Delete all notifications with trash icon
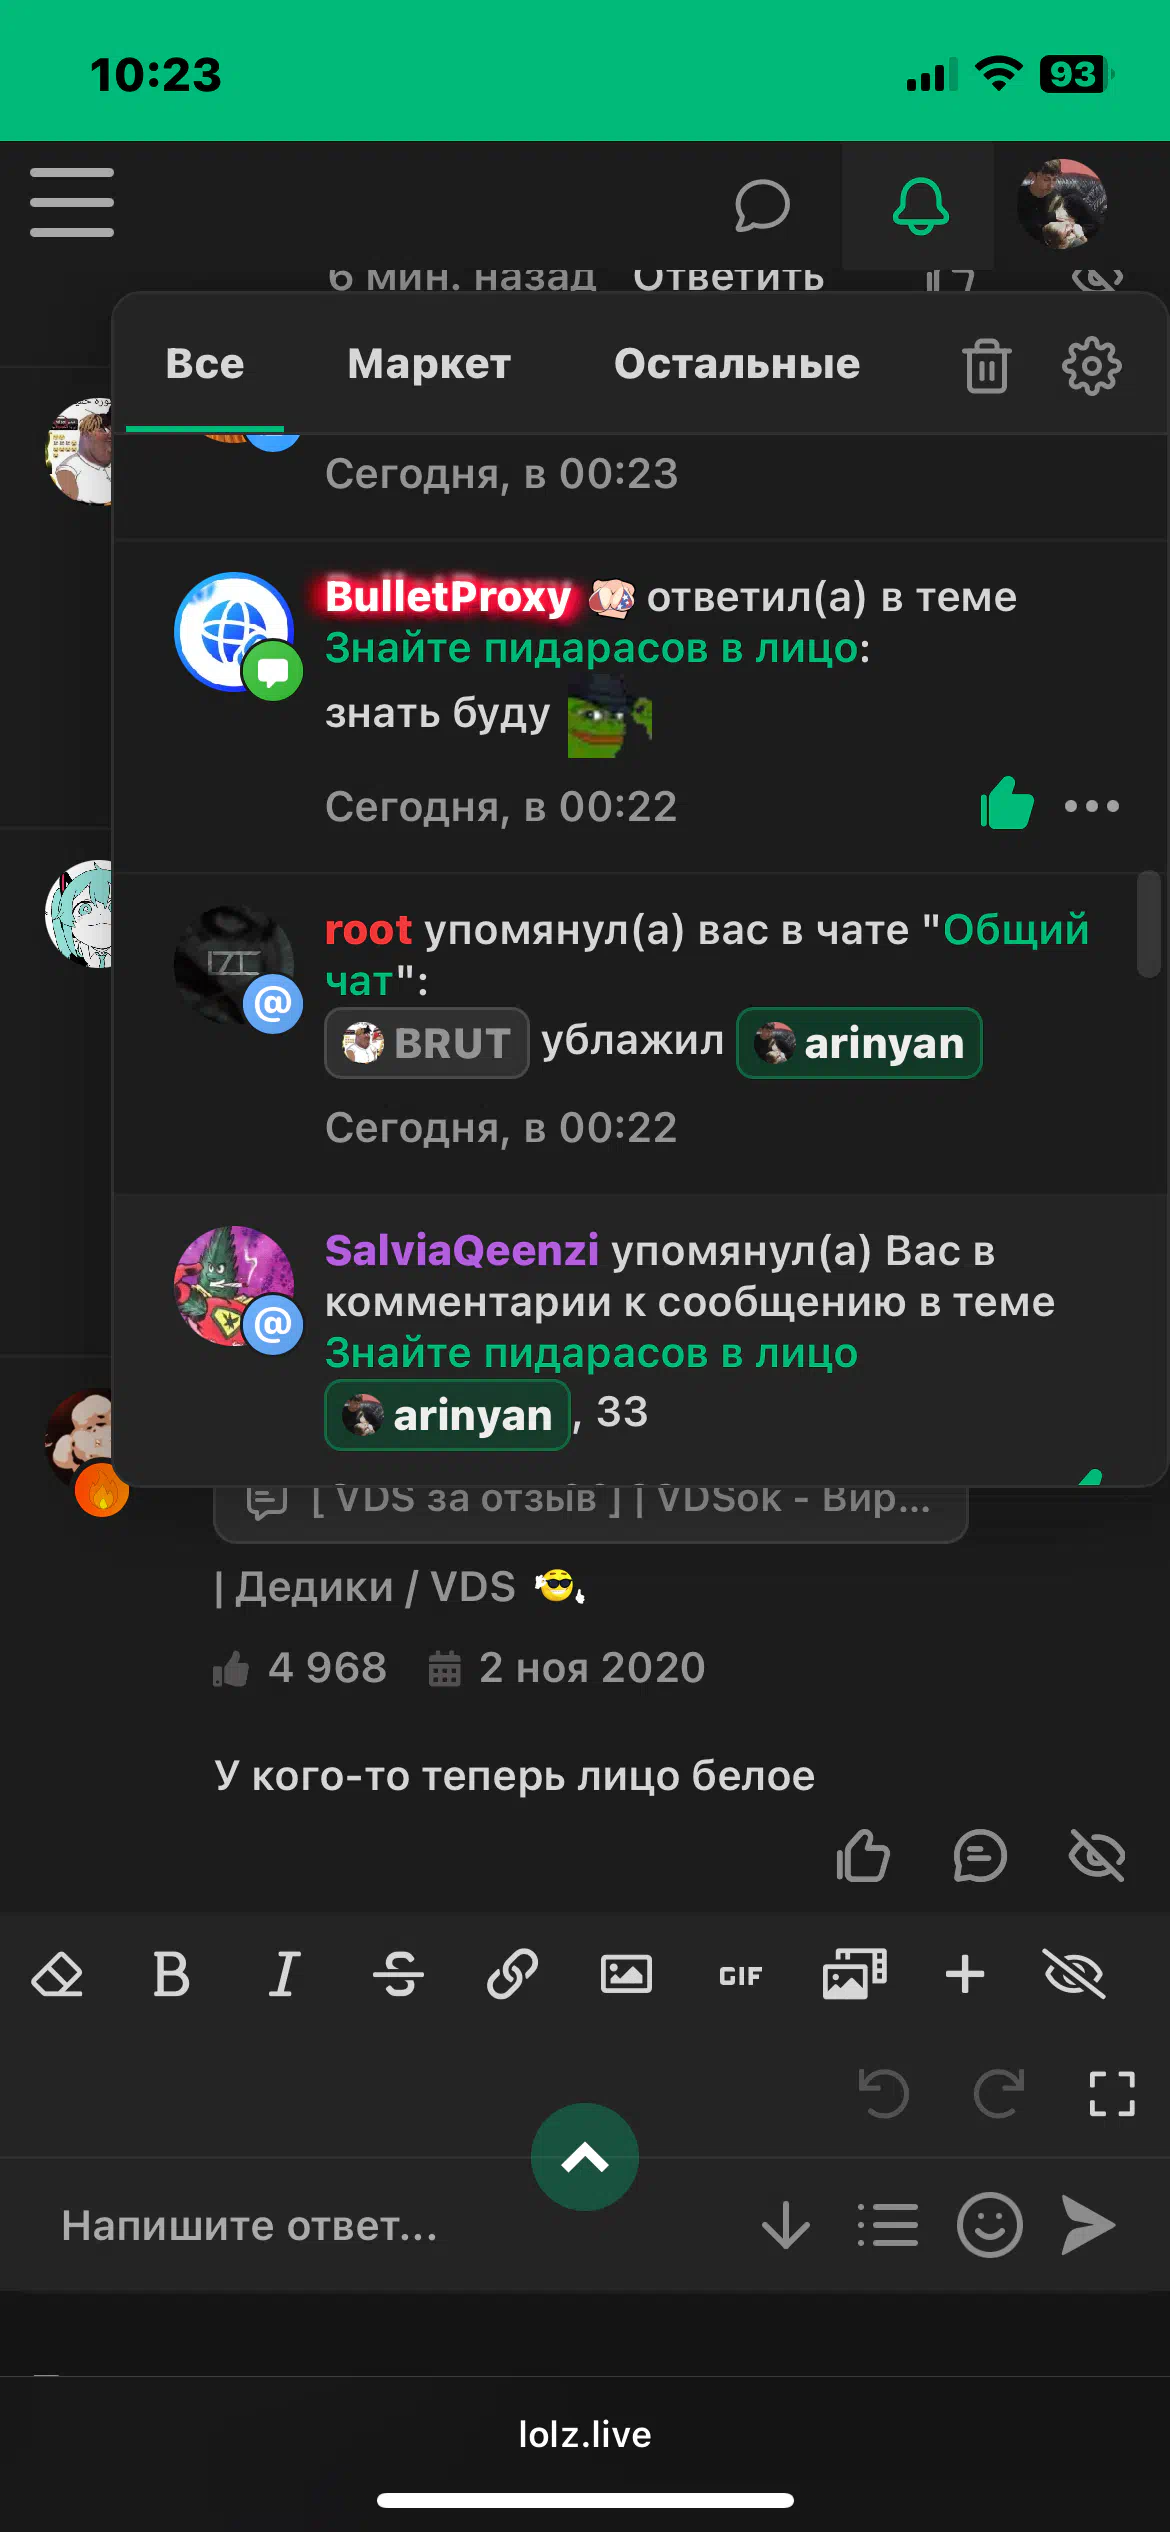The width and height of the screenshot is (1170, 2532). coord(987,365)
